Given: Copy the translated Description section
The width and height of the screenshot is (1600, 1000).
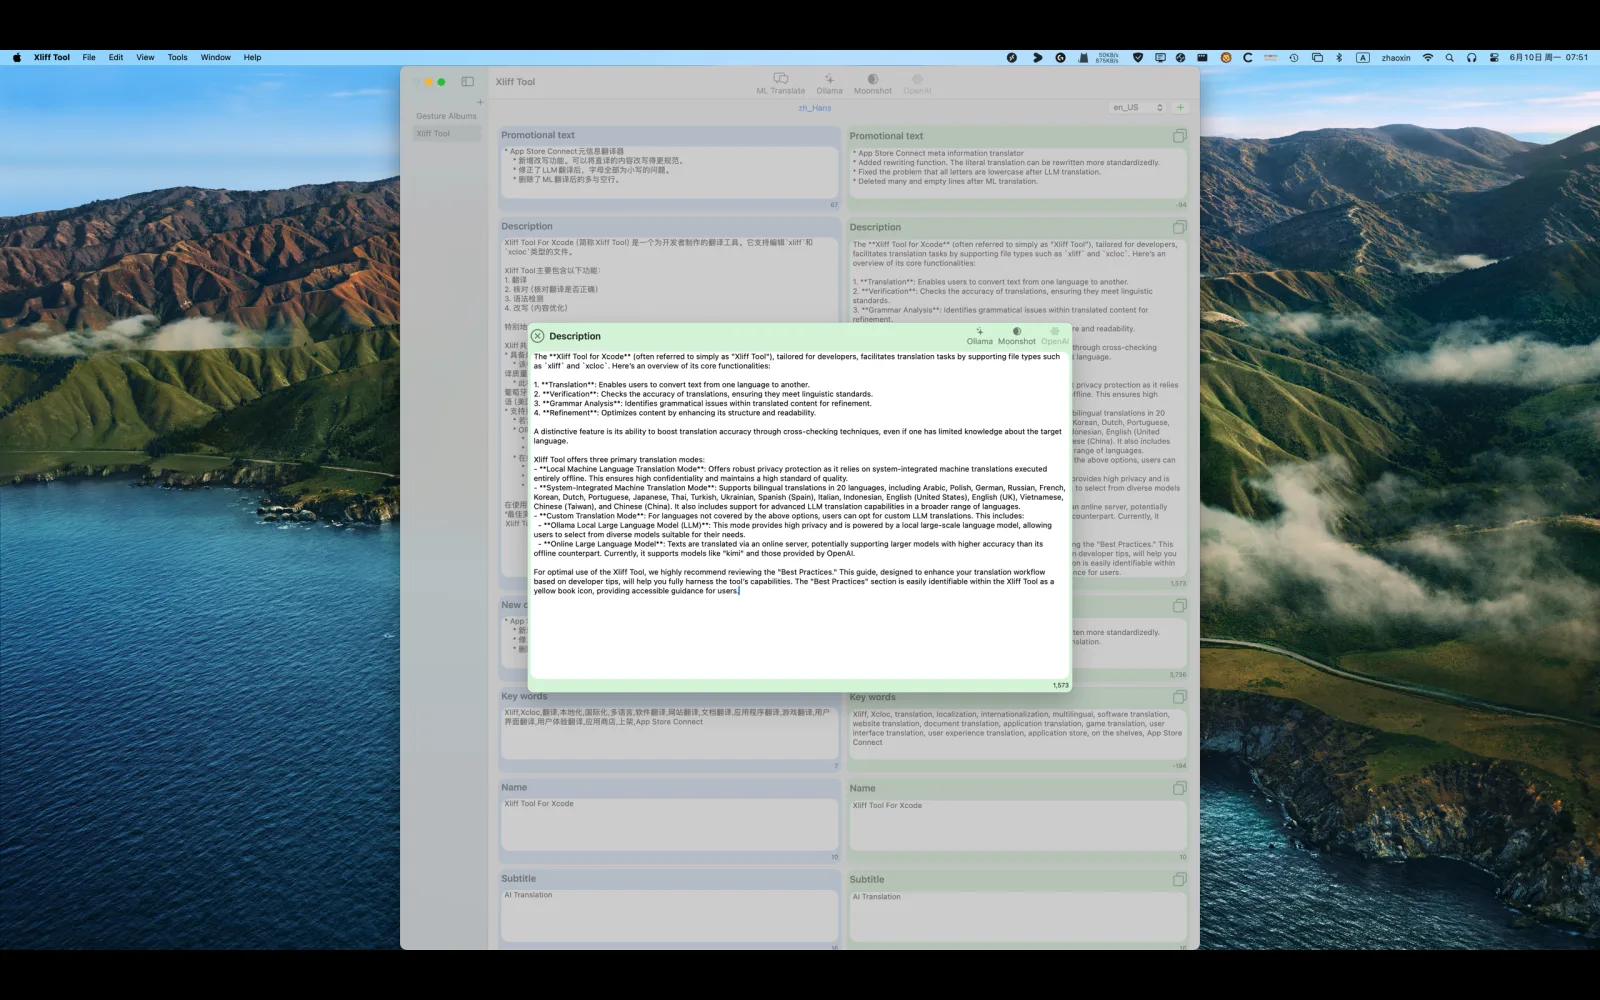Looking at the screenshot, I should 1179,227.
